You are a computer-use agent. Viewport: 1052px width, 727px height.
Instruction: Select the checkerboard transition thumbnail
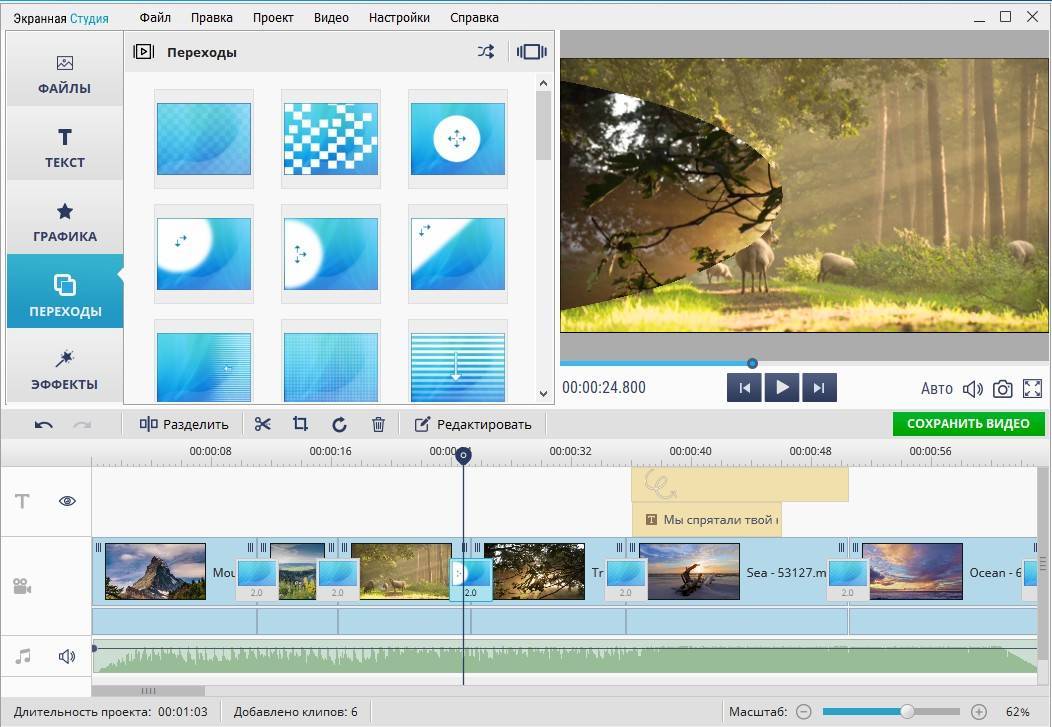(x=330, y=139)
